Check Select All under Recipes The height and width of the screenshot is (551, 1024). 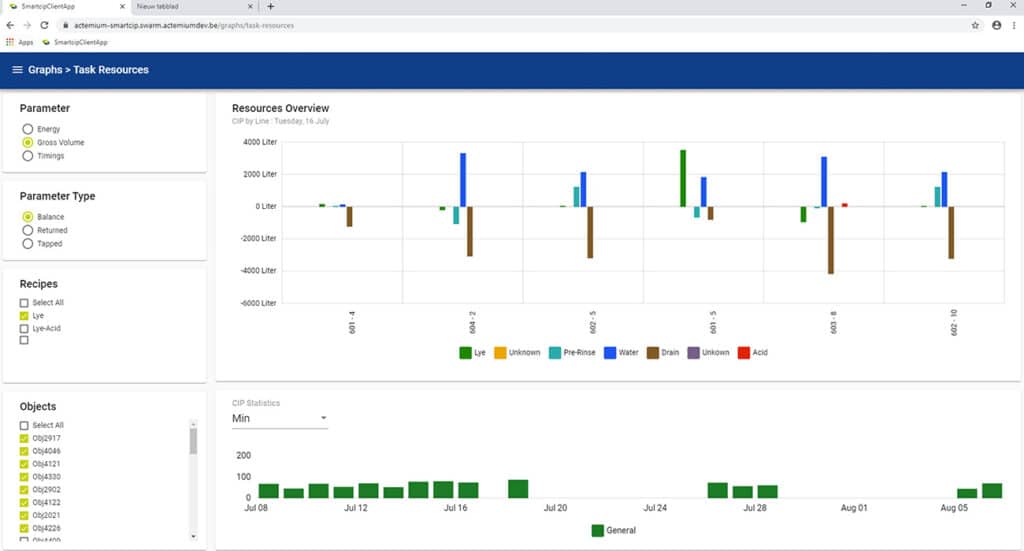[x=24, y=303]
